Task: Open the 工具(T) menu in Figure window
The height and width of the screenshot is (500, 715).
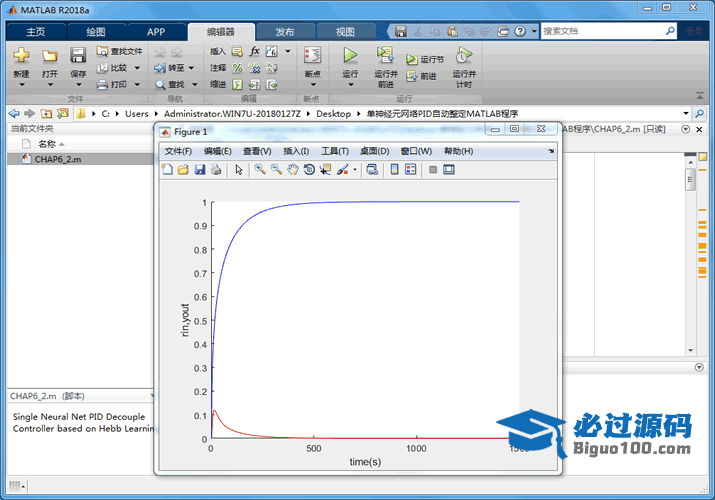Action: pyautogui.click(x=334, y=151)
